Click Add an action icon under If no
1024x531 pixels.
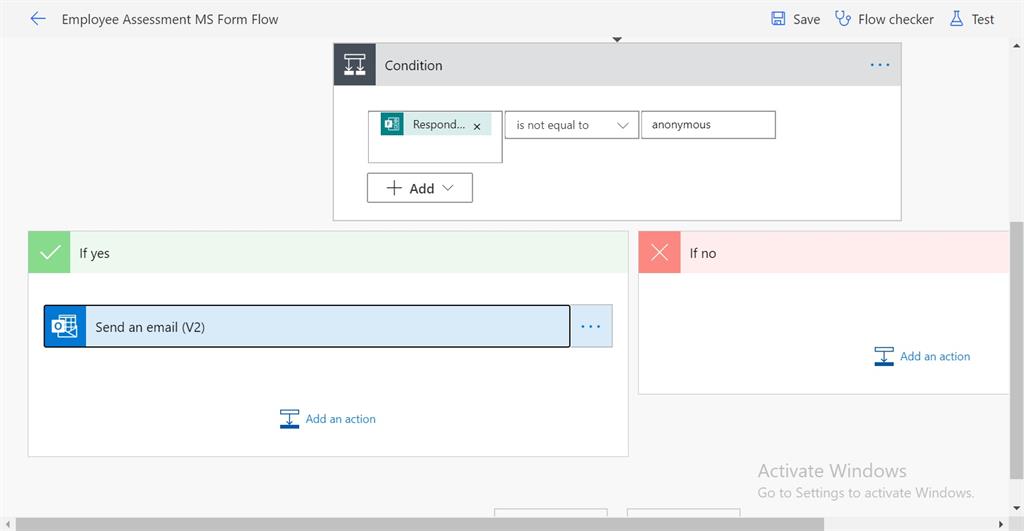tap(884, 356)
